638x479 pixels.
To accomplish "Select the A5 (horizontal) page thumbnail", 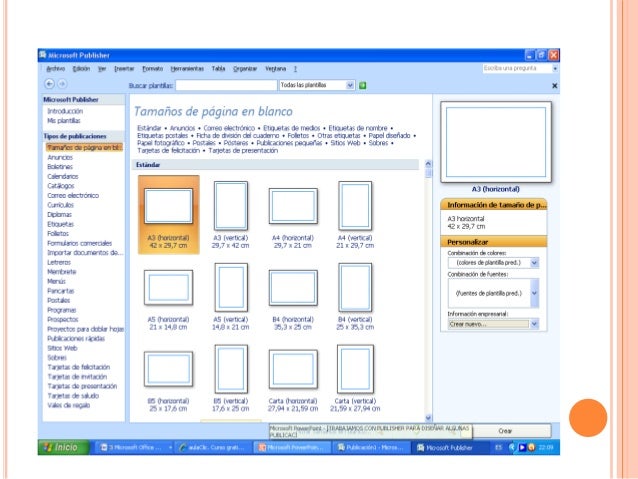I will pyautogui.click(x=168, y=287).
